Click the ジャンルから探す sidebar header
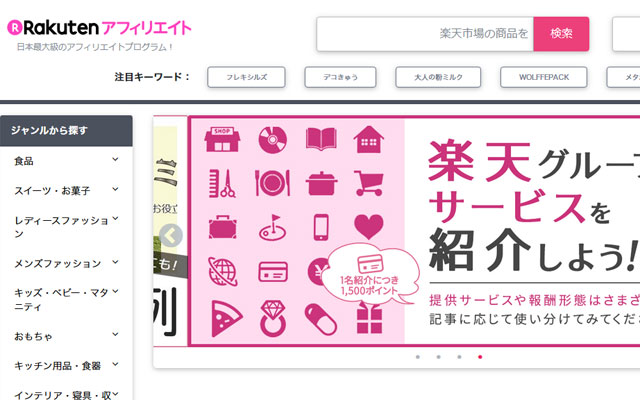The height and width of the screenshot is (400, 640). coord(66,131)
